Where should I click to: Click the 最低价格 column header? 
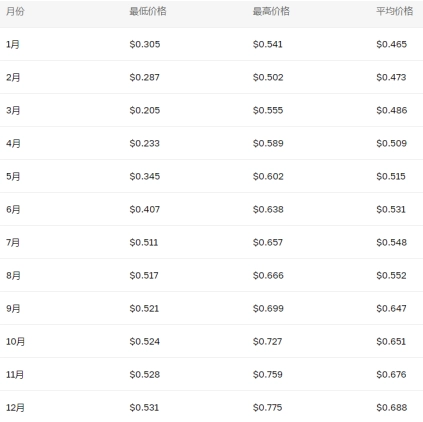pos(148,11)
